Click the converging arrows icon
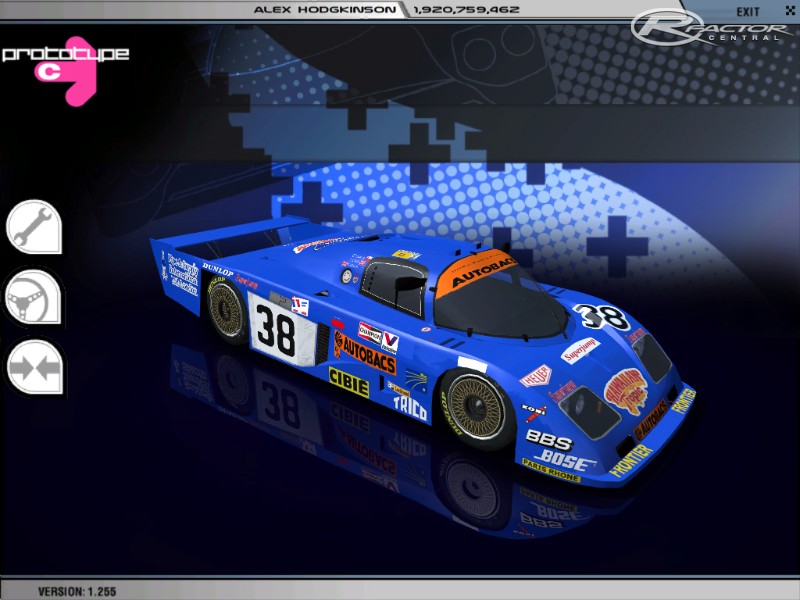 (35, 367)
